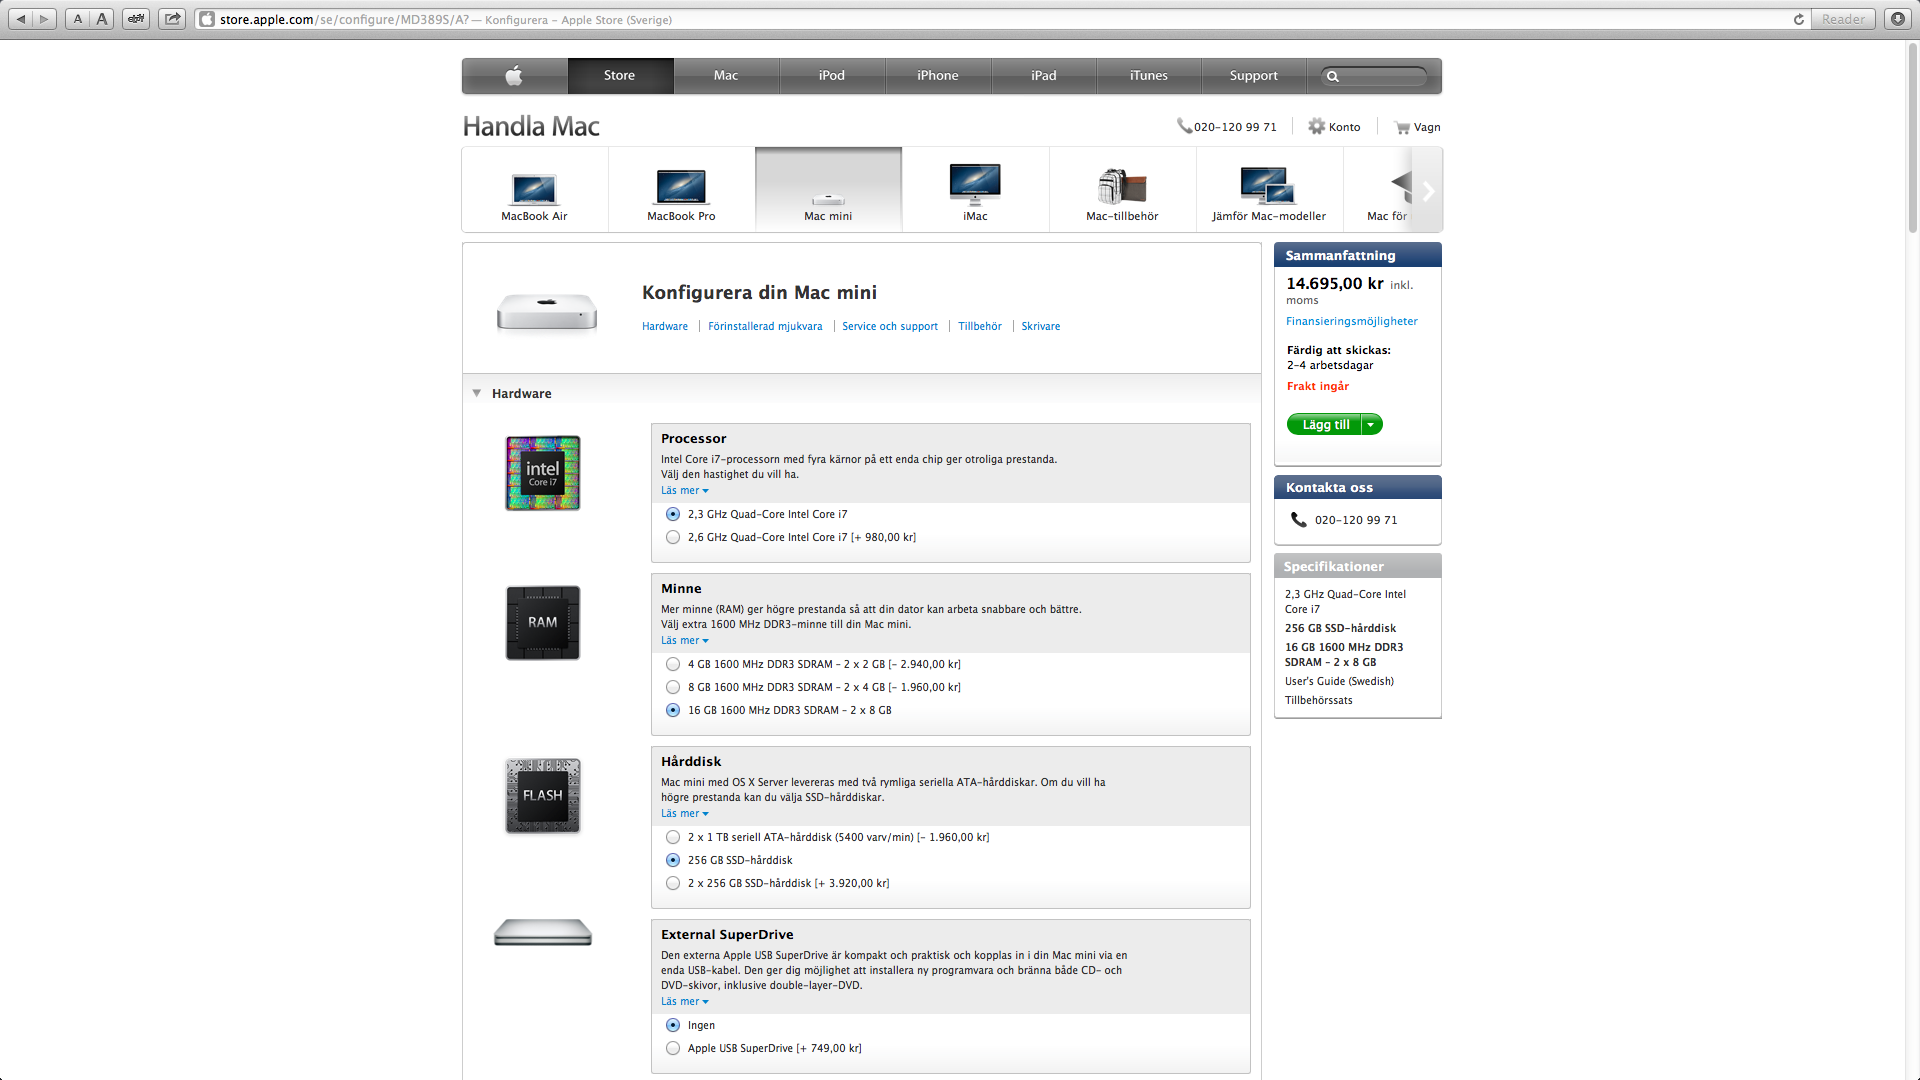Viewport: 1920px width, 1080px height.
Task: Open Mac-tillbehör accessories icon
Action: click(1122, 187)
